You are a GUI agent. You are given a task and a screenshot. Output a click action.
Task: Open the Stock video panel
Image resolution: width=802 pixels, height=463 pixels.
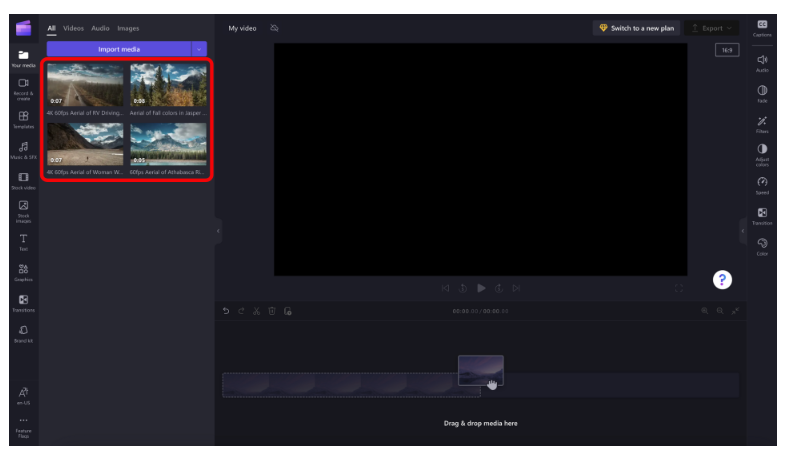click(24, 181)
